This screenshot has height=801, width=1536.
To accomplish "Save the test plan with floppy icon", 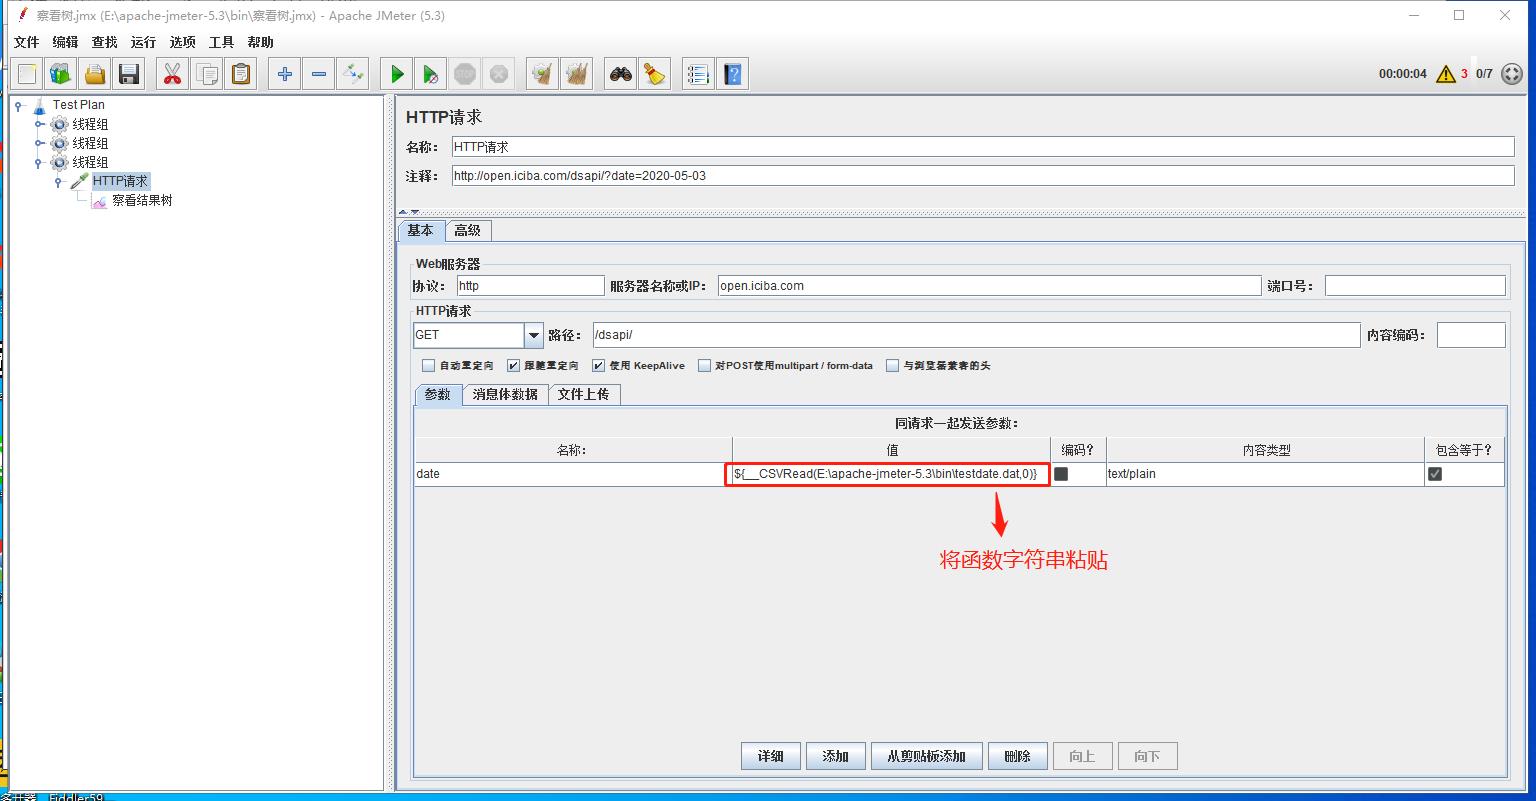I will [x=129, y=74].
